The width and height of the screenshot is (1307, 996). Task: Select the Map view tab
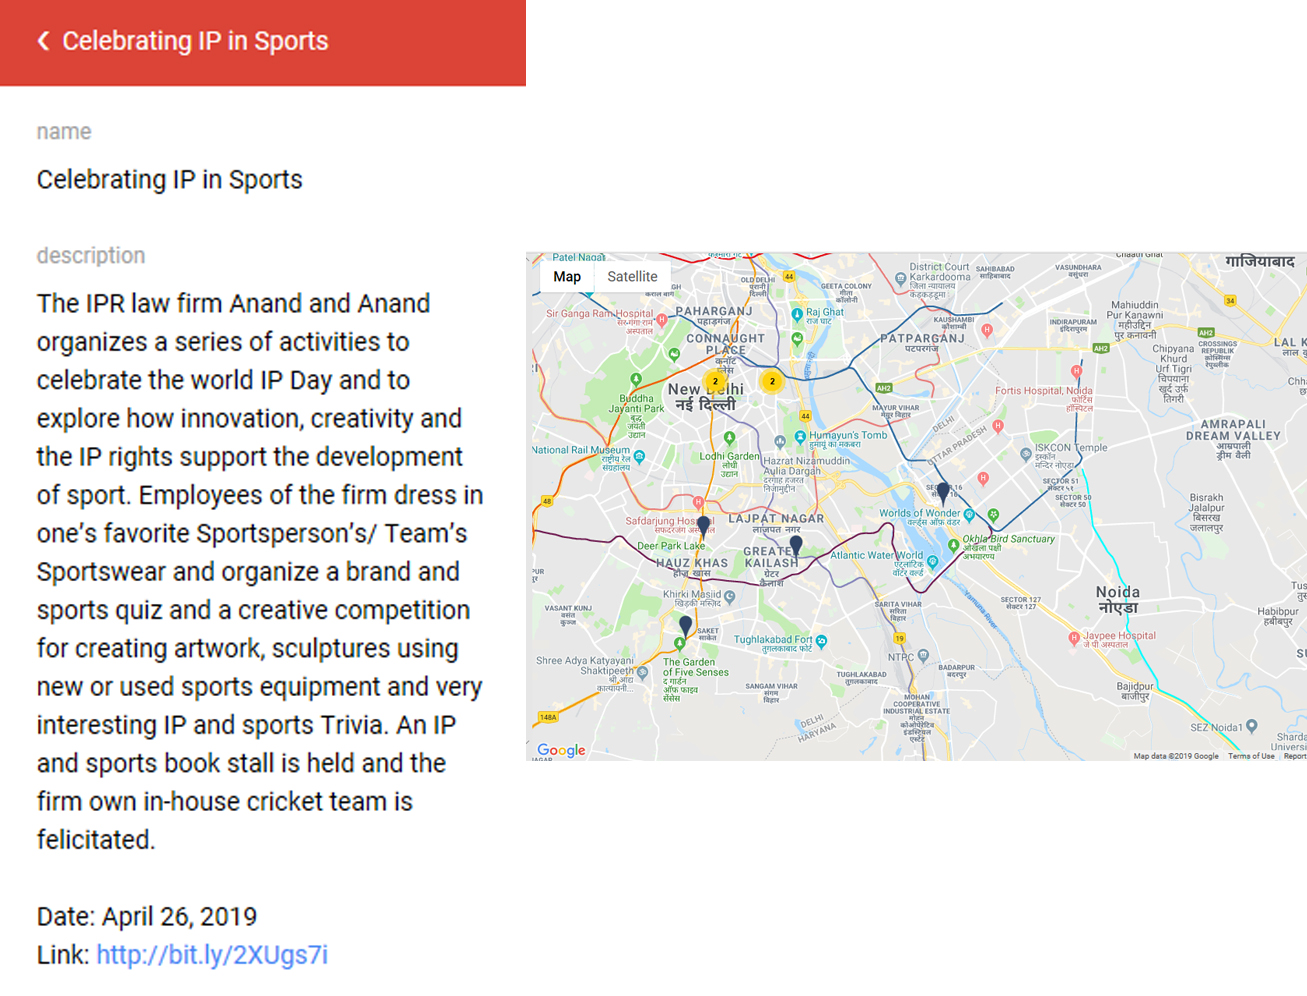tap(567, 277)
